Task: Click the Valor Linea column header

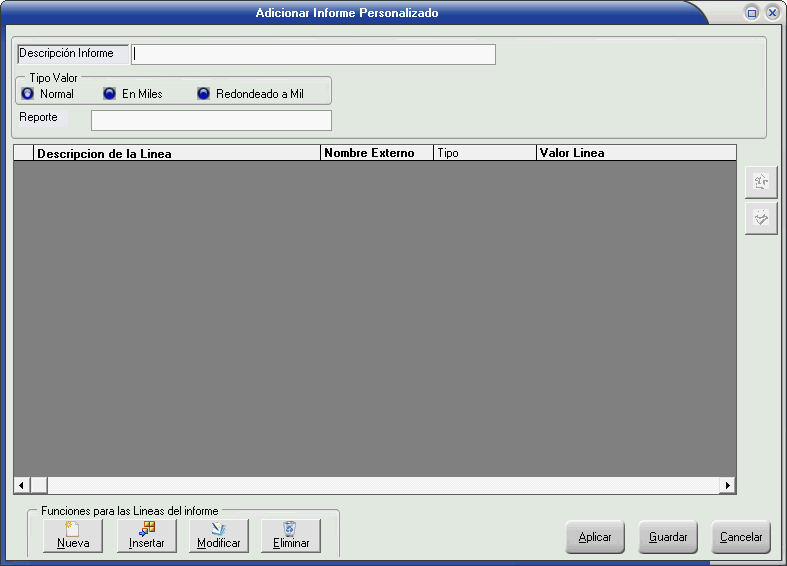Action: pos(634,153)
